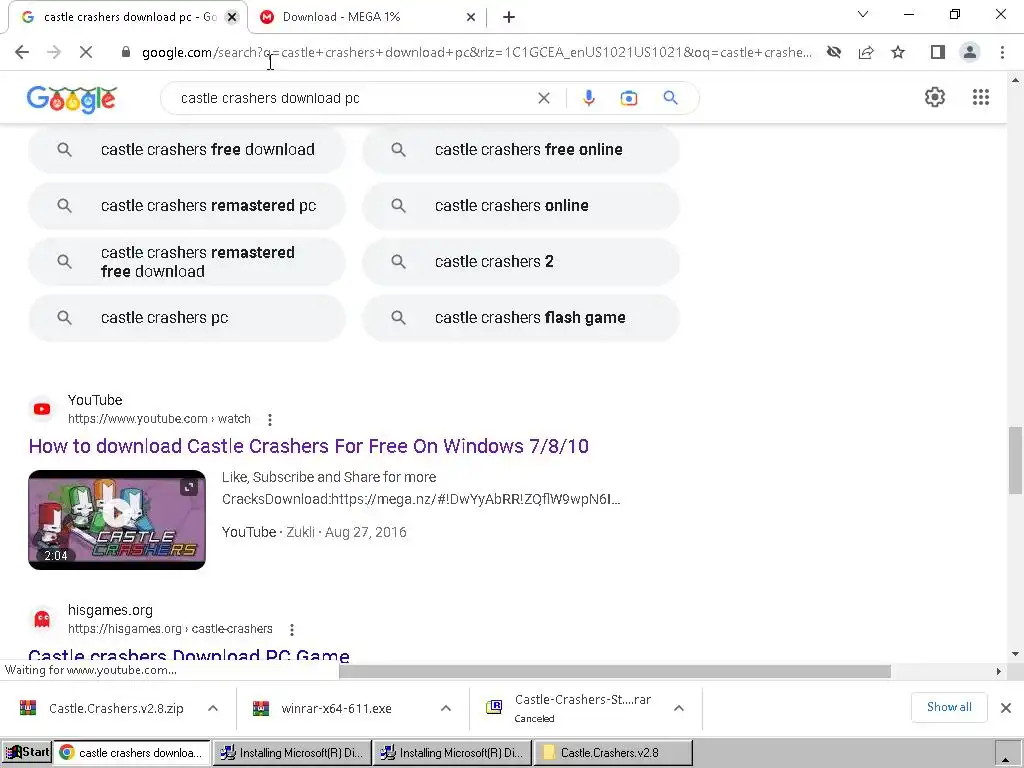Open Google quick settings gear
This screenshot has height=768, width=1024.
tap(935, 97)
